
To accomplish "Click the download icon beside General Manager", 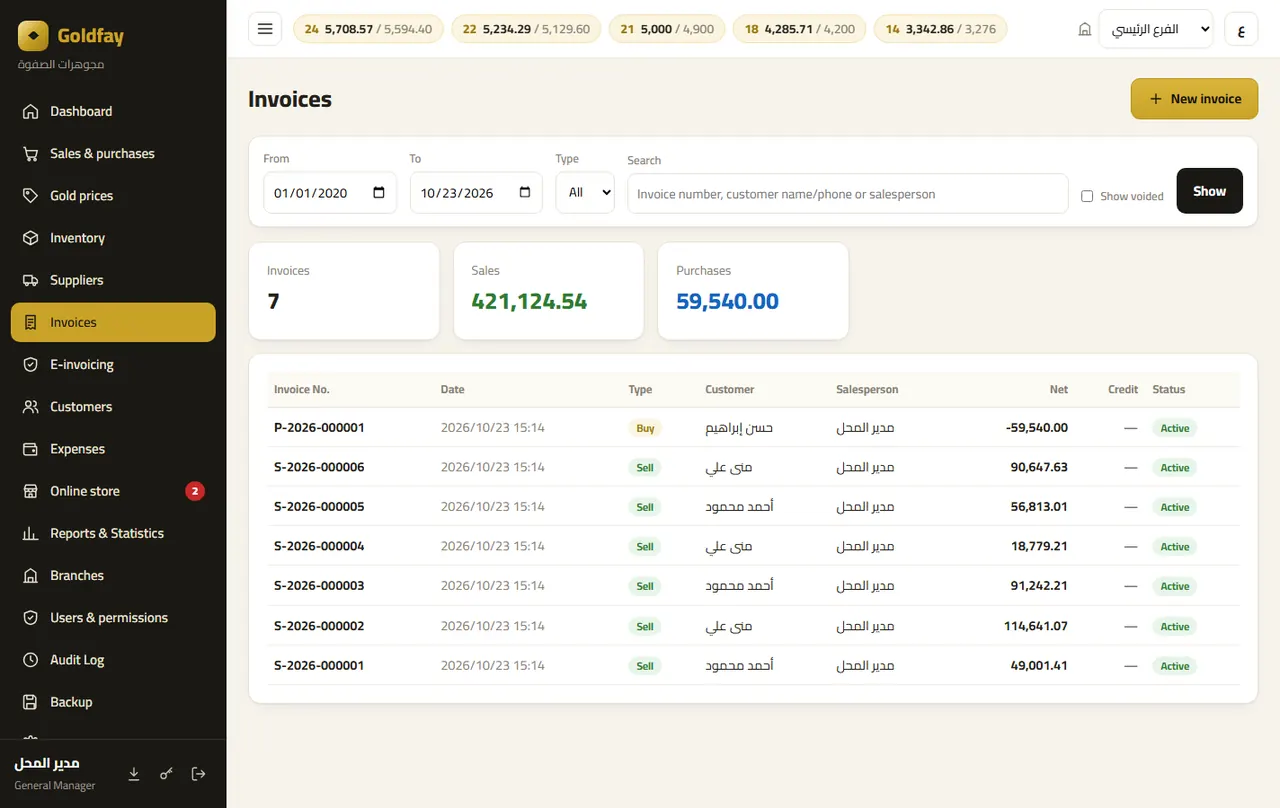I will tap(134, 773).
